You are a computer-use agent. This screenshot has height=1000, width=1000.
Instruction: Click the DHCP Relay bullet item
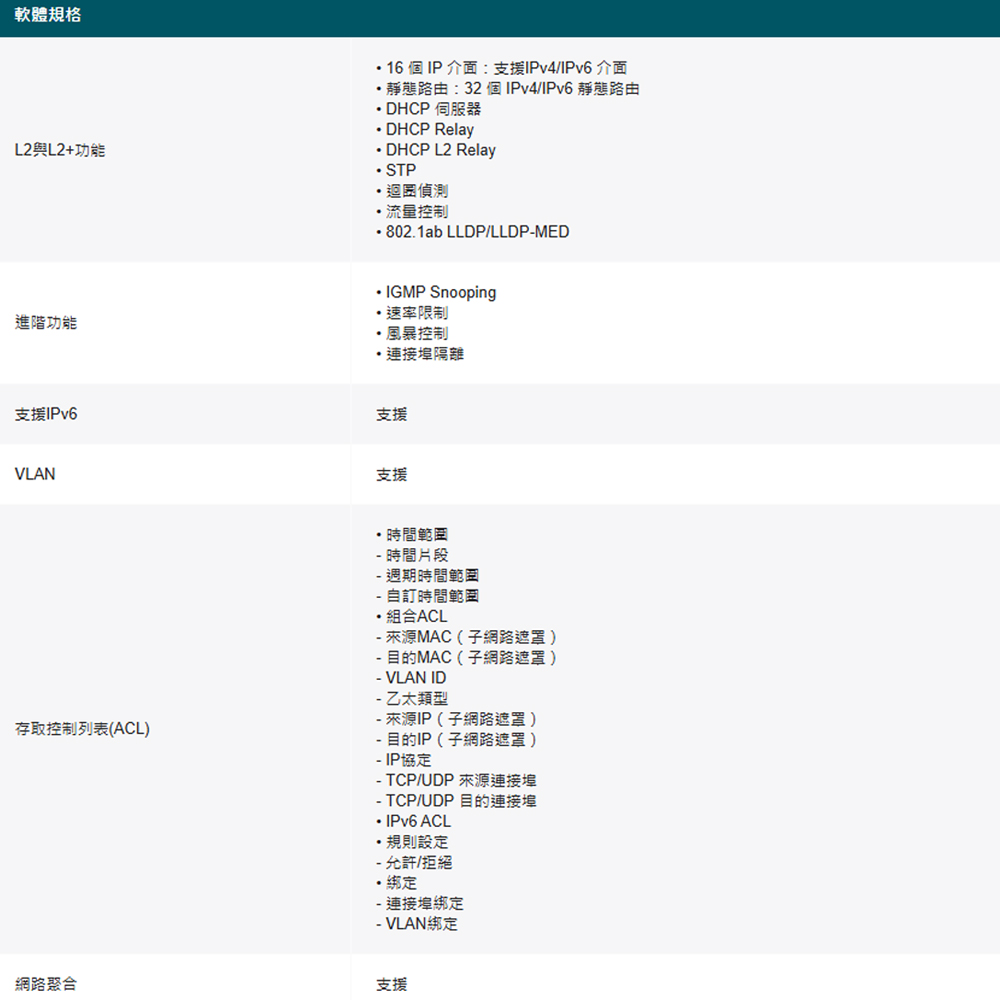(x=429, y=129)
